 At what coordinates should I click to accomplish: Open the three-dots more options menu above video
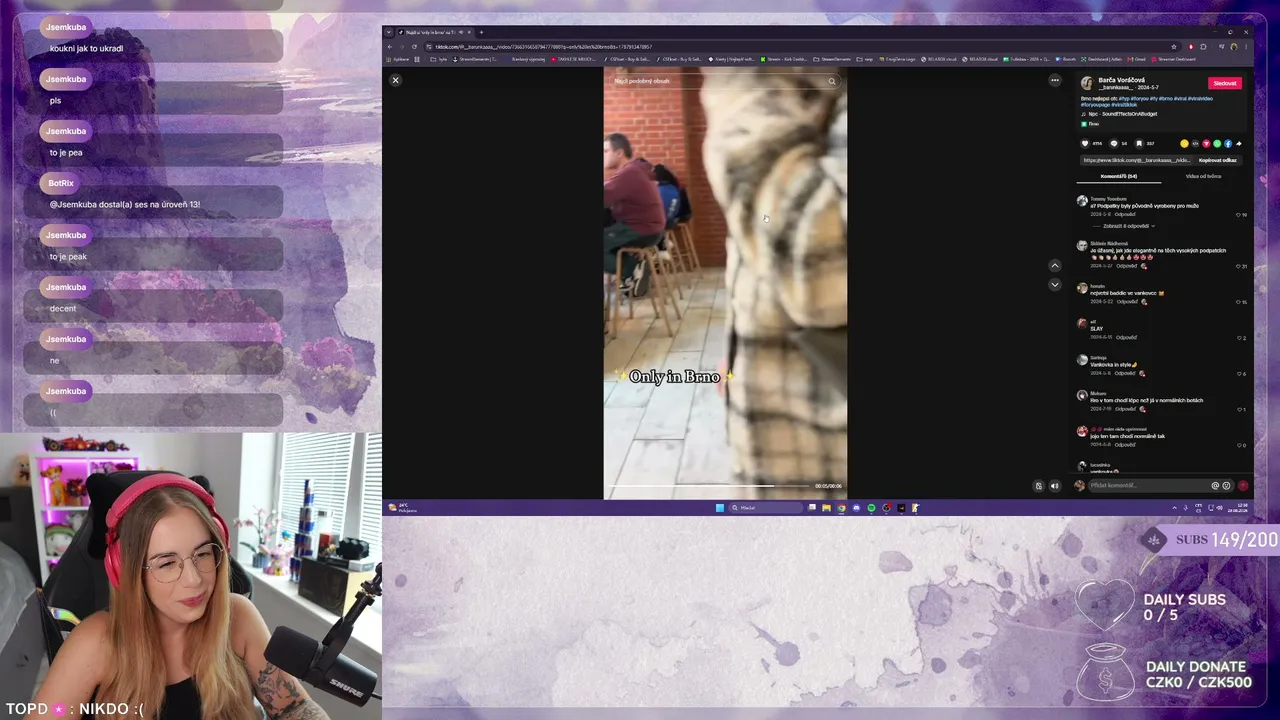coord(1054,80)
